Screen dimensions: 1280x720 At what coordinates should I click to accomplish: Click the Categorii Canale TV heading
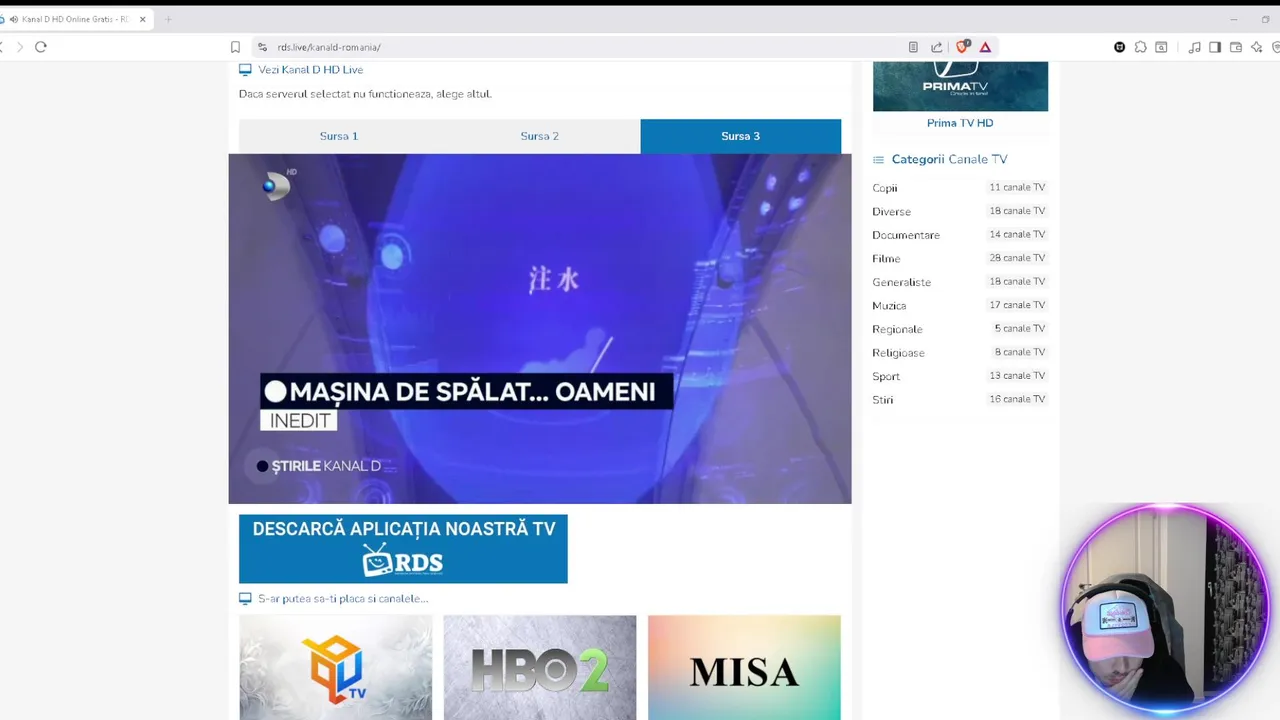tap(949, 159)
